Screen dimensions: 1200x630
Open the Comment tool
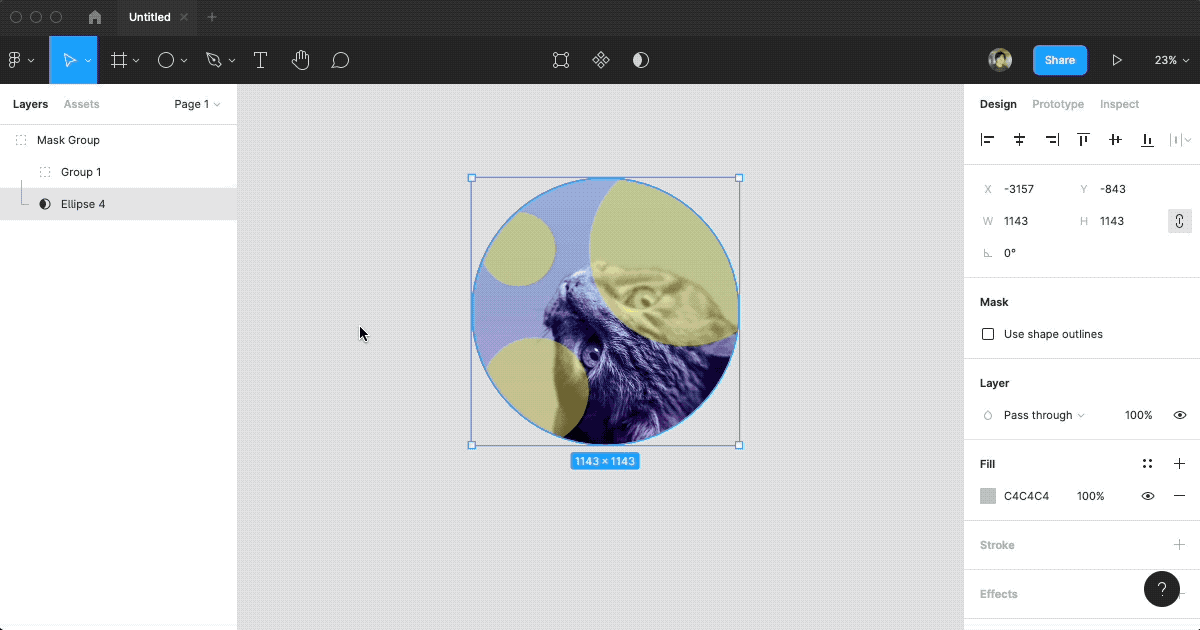click(340, 59)
